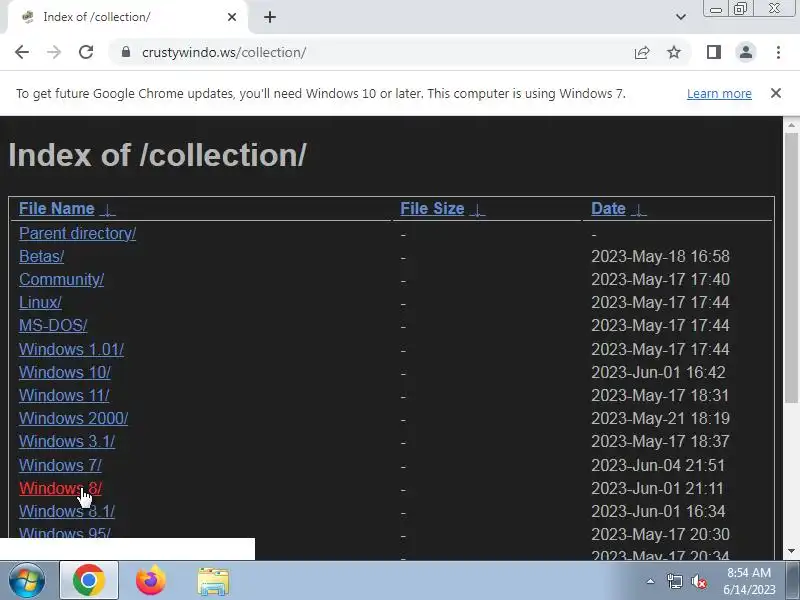This screenshot has height=600, width=800.
Task: Open Windows Explorer from taskbar
Action: (213, 581)
